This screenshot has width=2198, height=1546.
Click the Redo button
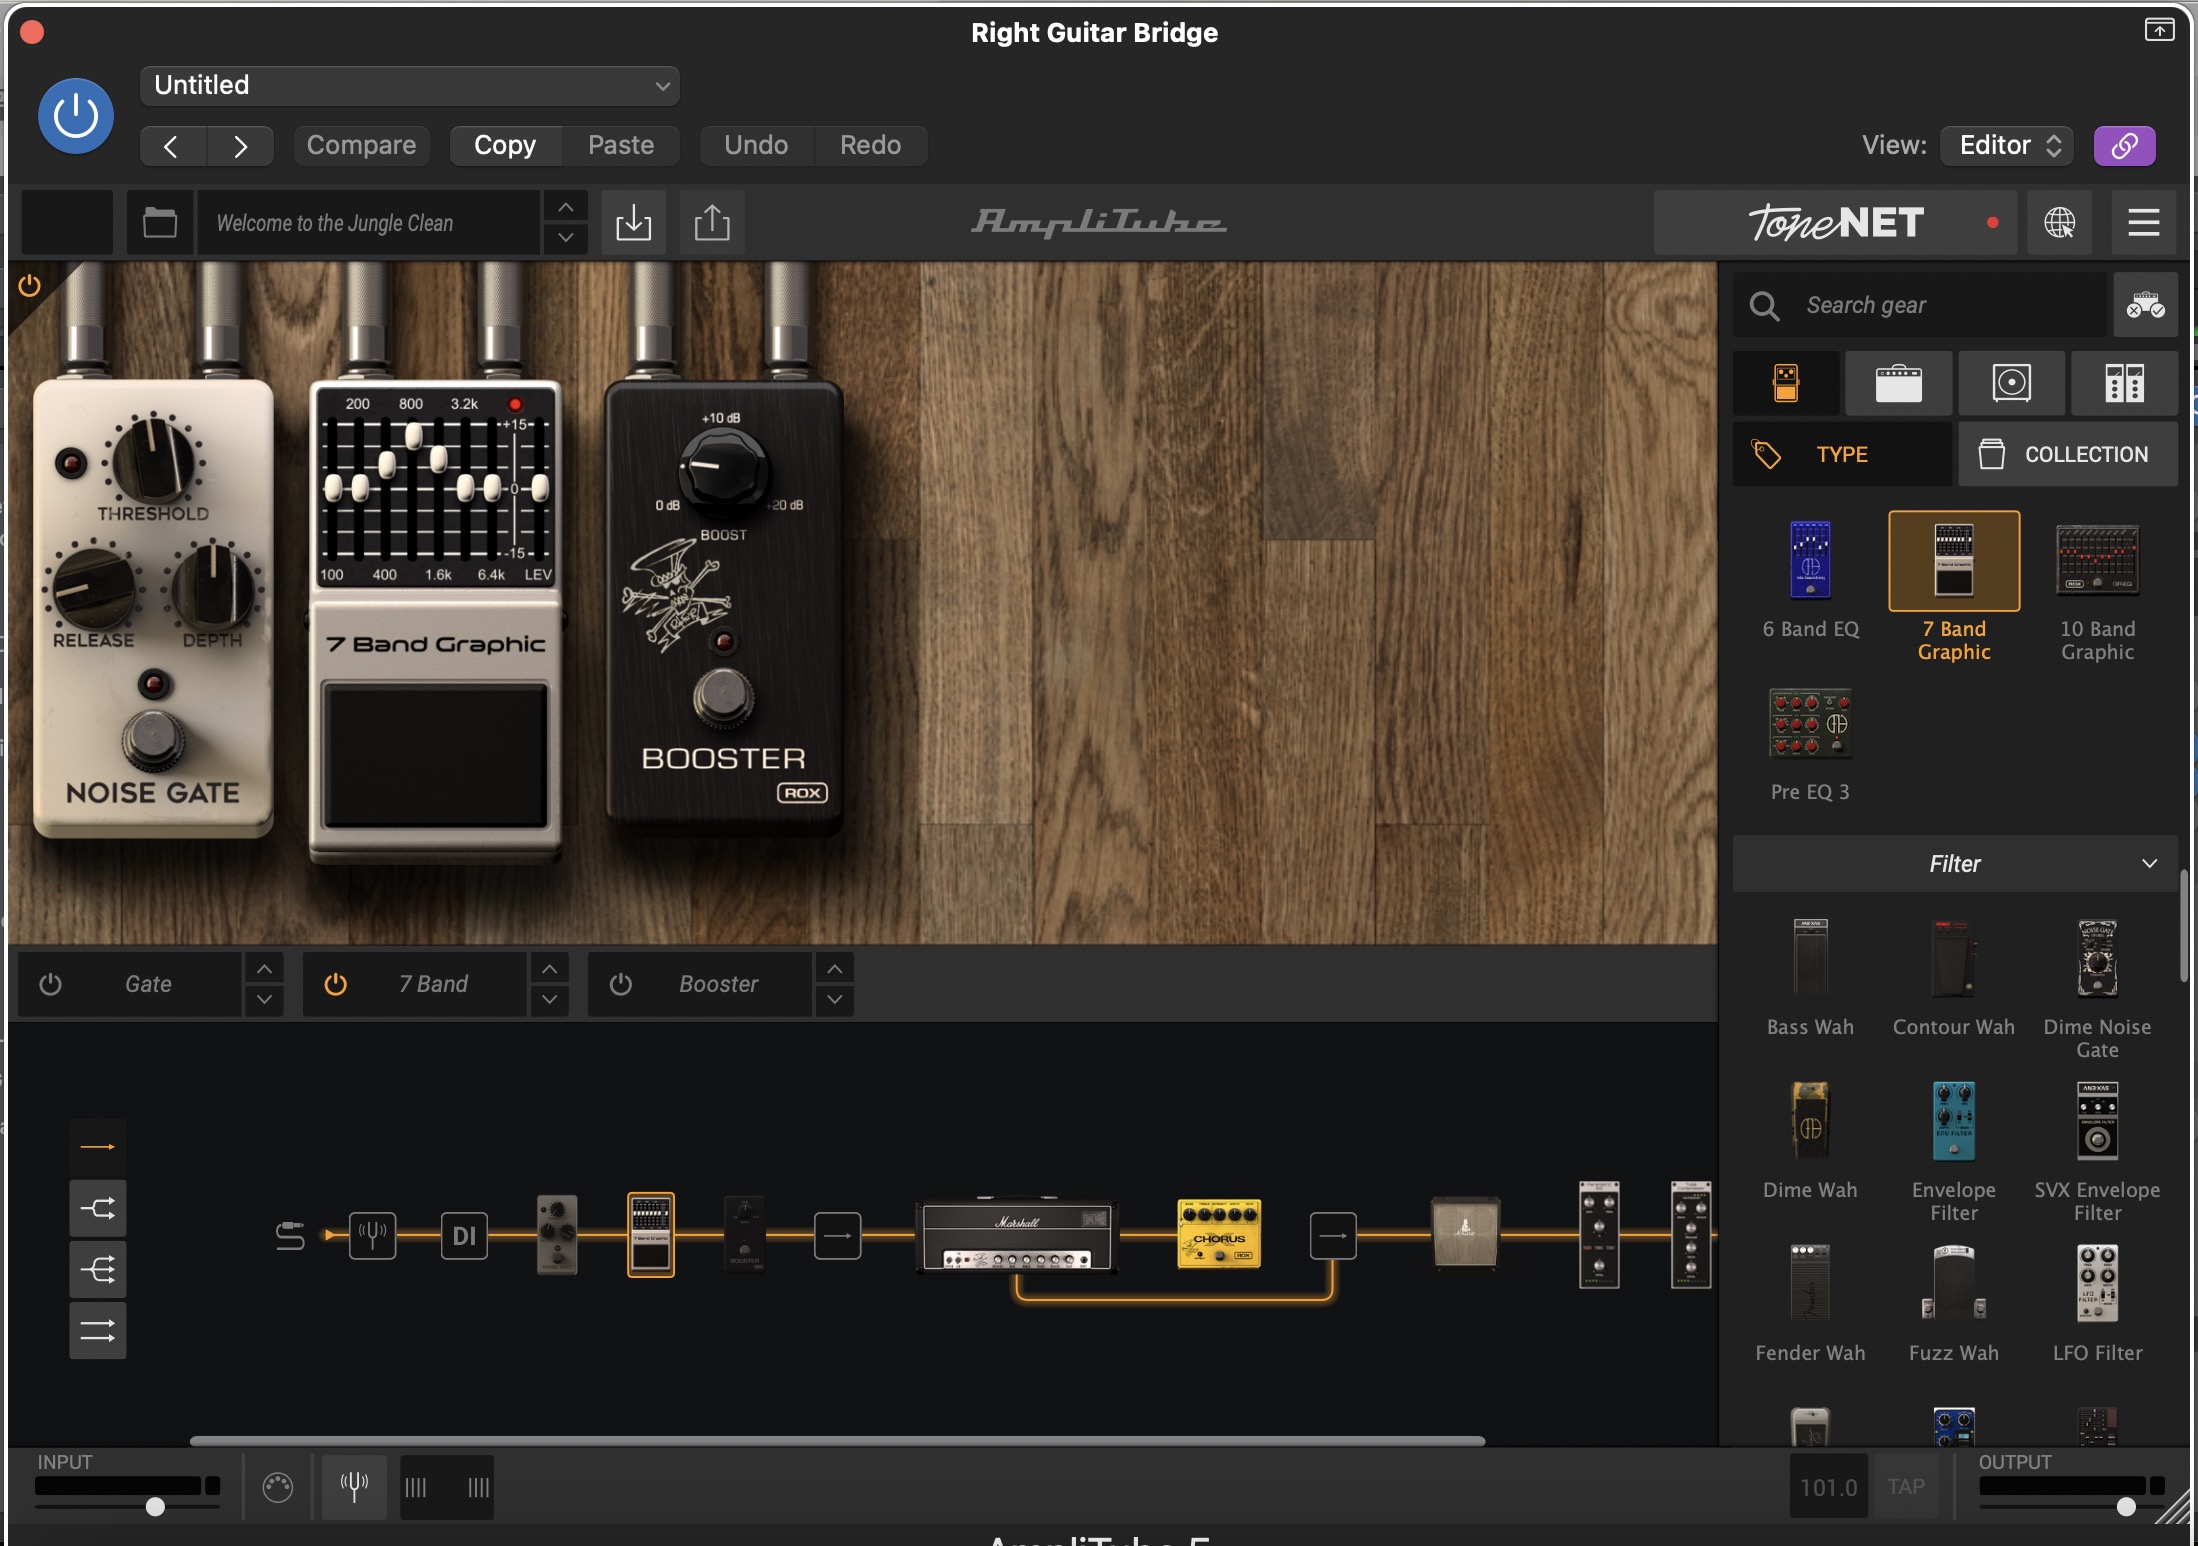(870, 146)
